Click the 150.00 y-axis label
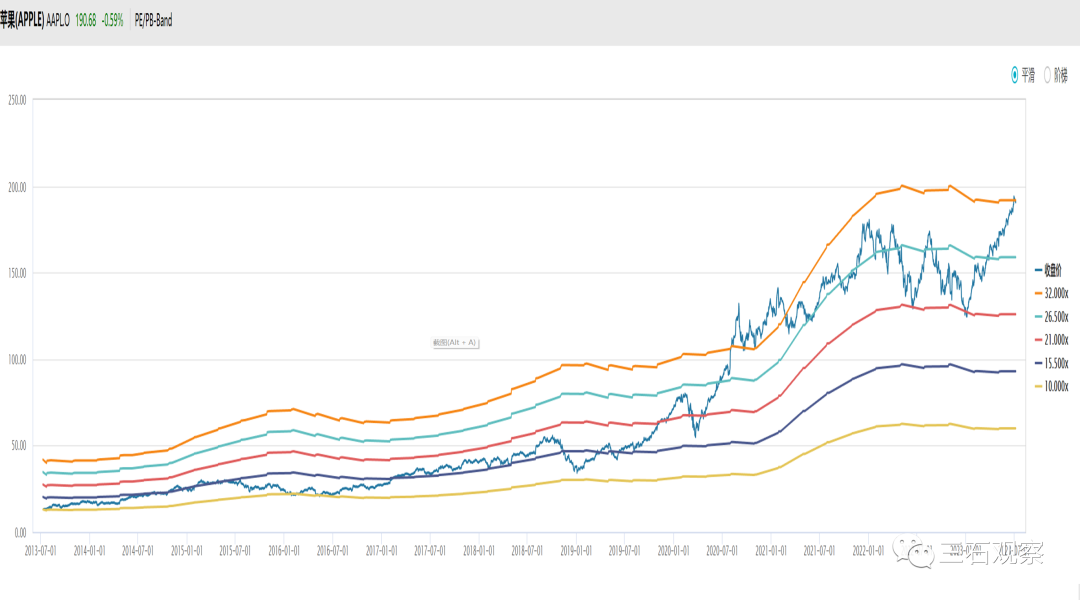This screenshot has width=1080, height=600. pos(17,273)
